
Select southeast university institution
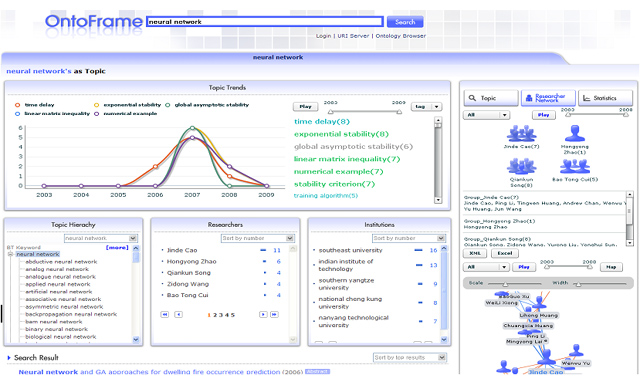coord(351,250)
